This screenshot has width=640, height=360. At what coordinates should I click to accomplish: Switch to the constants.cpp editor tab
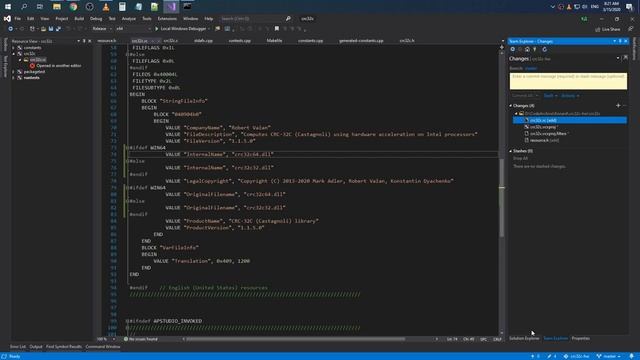point(310,41)
